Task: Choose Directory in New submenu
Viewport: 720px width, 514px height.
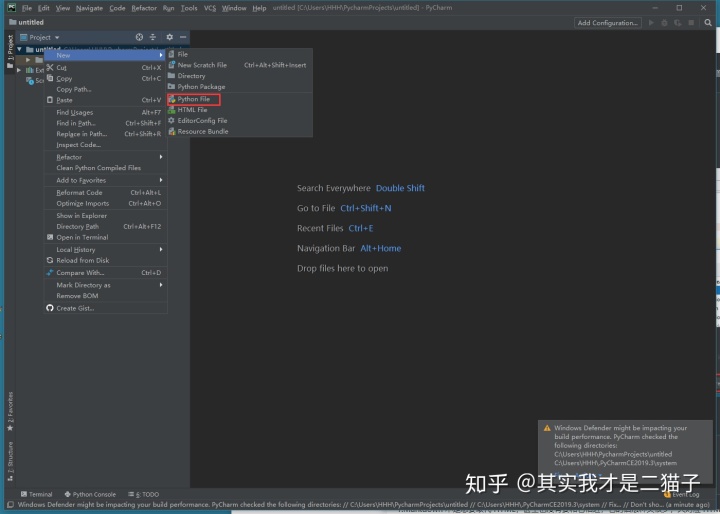Action: [x=239, y=76]
